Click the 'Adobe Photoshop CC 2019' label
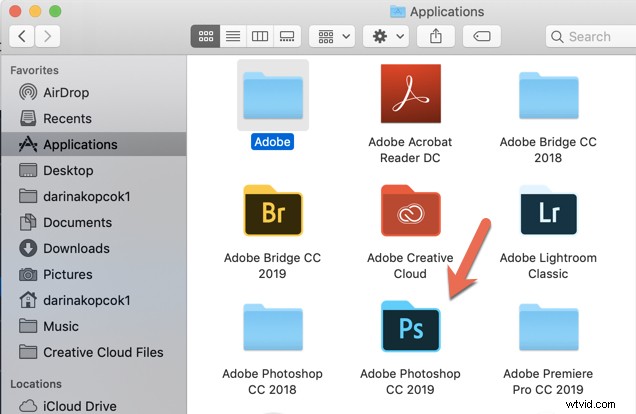Viewport: 636px width, 414px height. [410, 381]
